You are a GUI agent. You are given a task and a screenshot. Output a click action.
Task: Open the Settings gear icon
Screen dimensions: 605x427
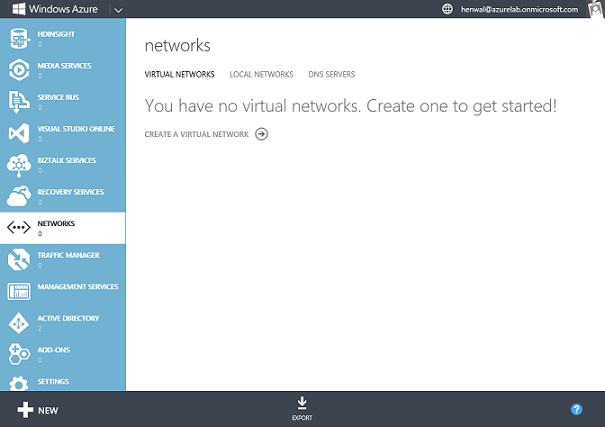(x=19, y=383)
